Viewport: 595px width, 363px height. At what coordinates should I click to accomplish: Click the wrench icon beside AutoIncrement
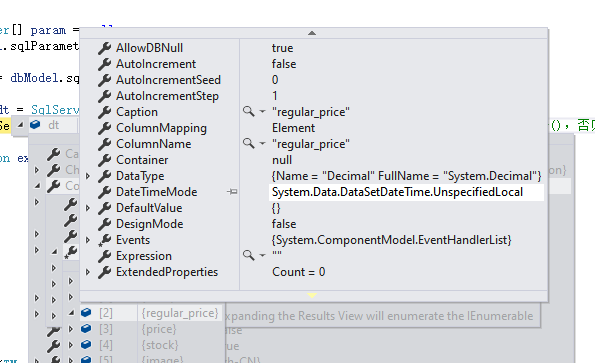click(x=104, y=64)
